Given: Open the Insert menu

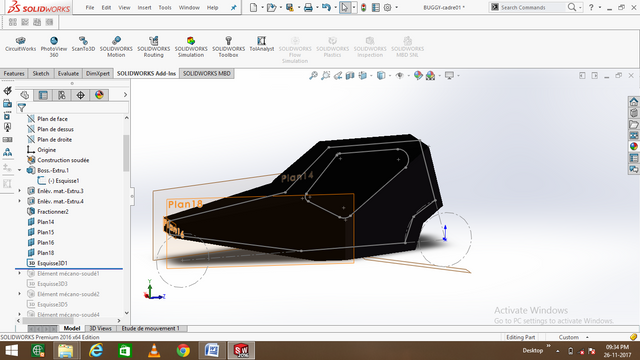Looking at the screenshot, I should click(x=144, y=7).
